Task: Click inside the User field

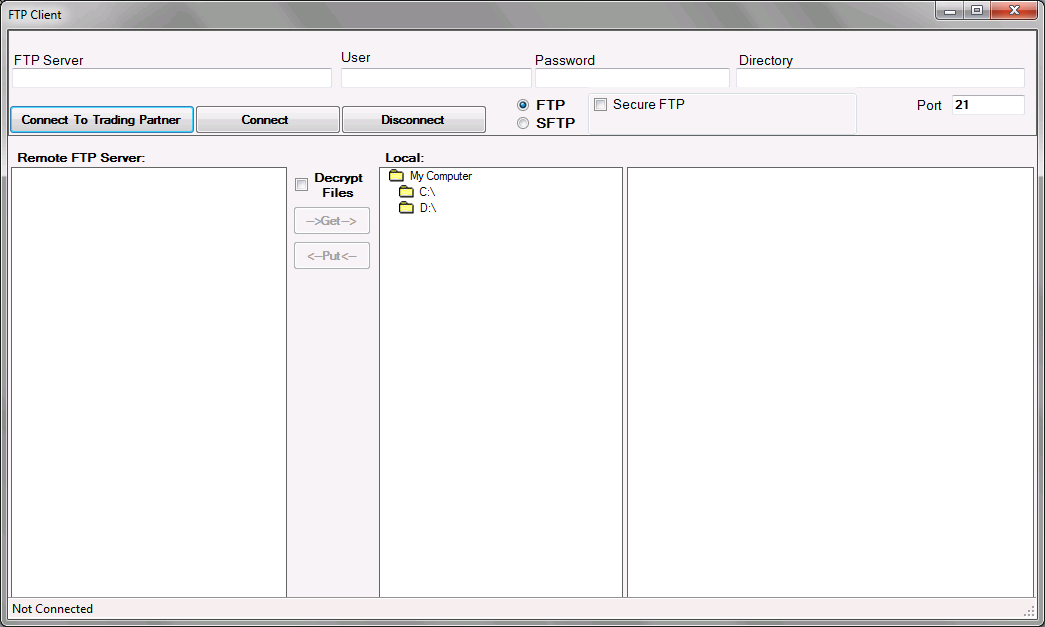Action: [x=435, y=77]
